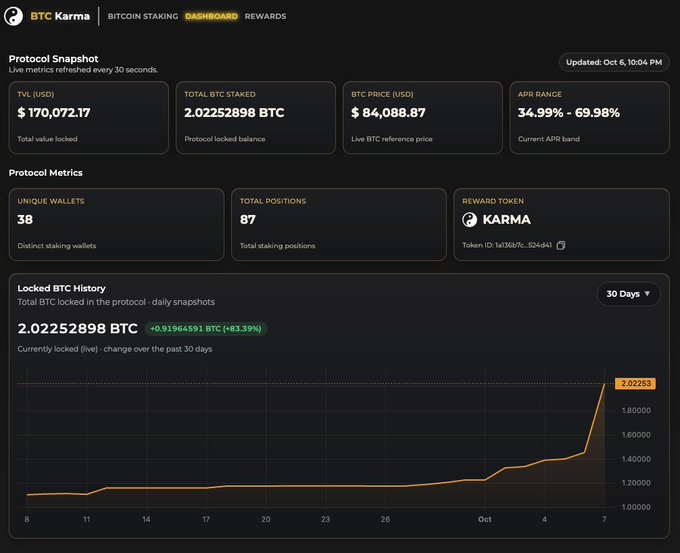Click the Updated: Oct 6, 10:04 PM badge
The height and width of the screenshot is (553, 680).
(614, 62)
